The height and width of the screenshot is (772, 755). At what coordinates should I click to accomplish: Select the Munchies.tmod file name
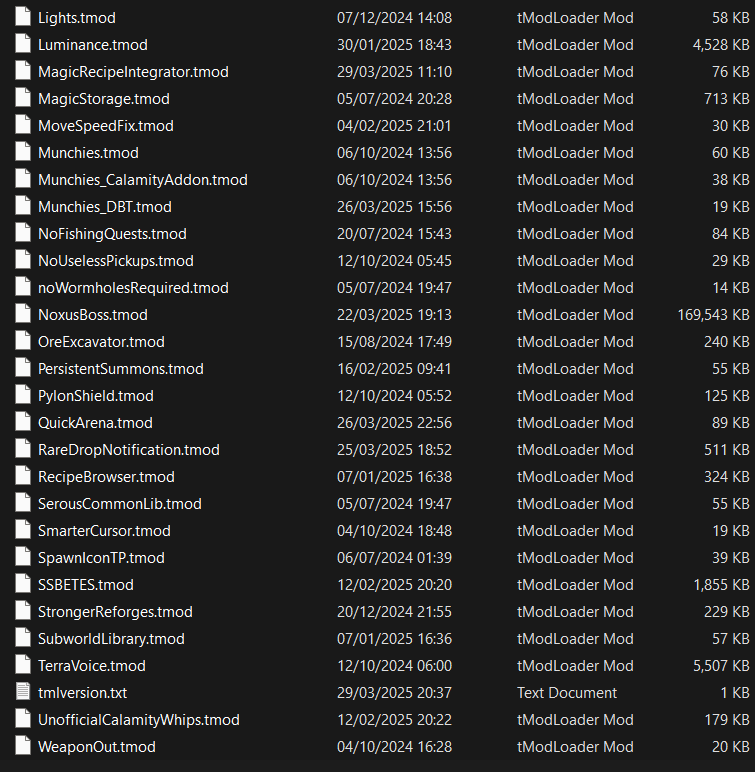[89, 153]
